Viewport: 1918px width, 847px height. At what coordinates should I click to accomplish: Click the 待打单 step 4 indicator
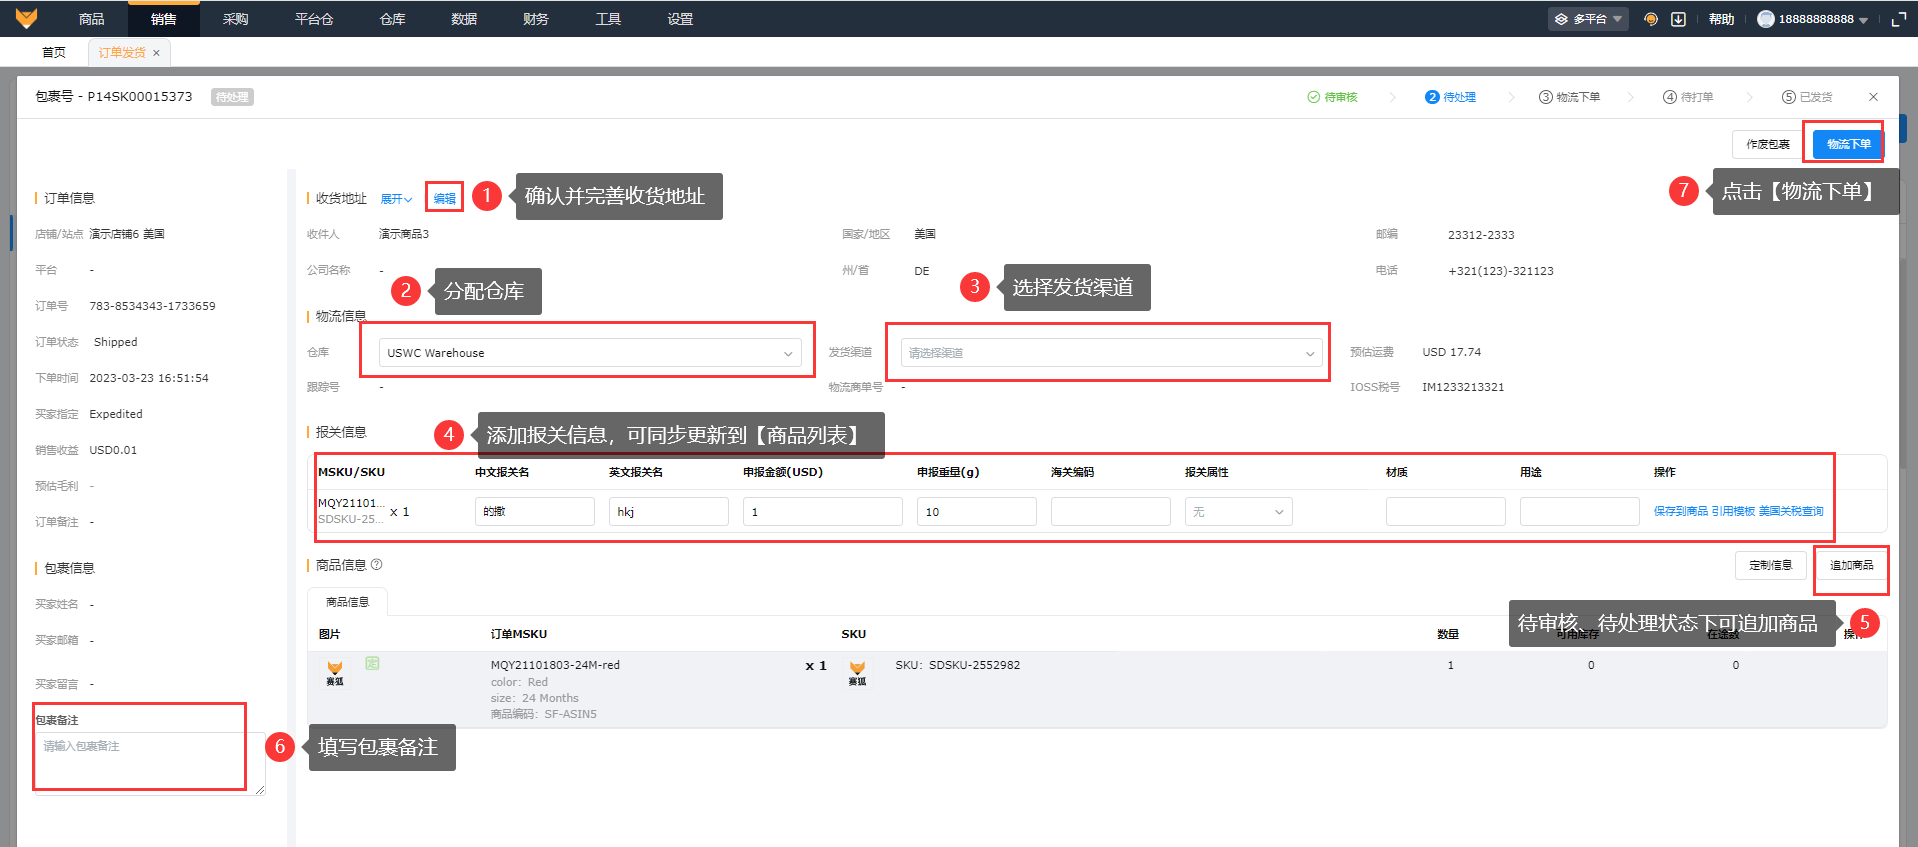coord(1688,97)
